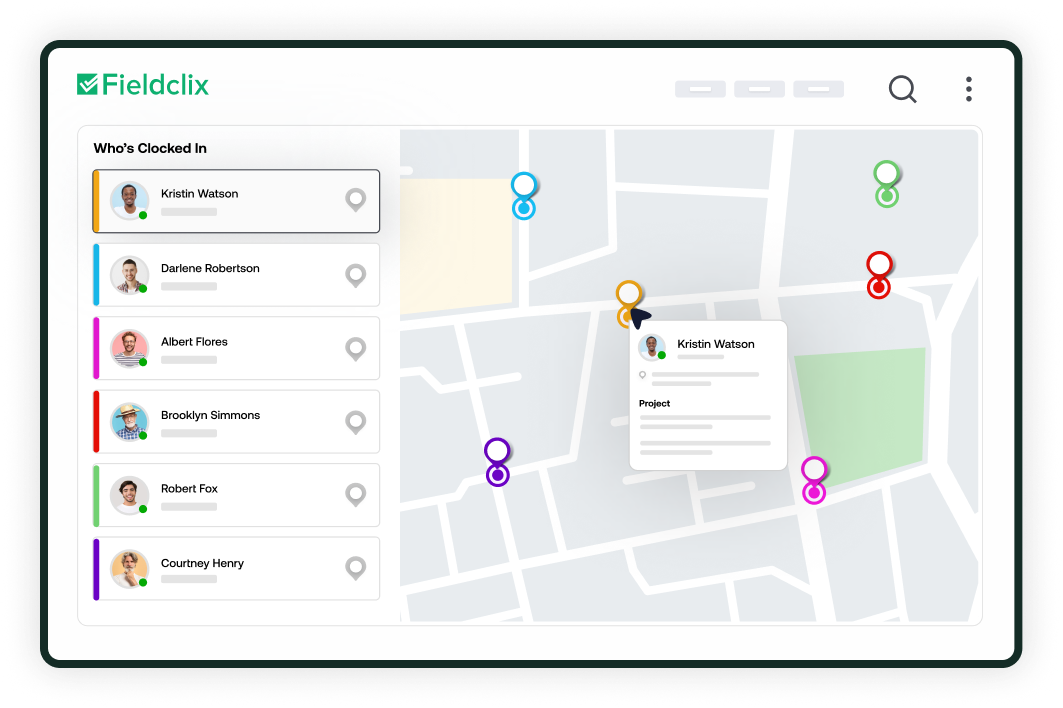Select the blue map marker
This screenshot has width=1063, height=708.
(524, 195)
